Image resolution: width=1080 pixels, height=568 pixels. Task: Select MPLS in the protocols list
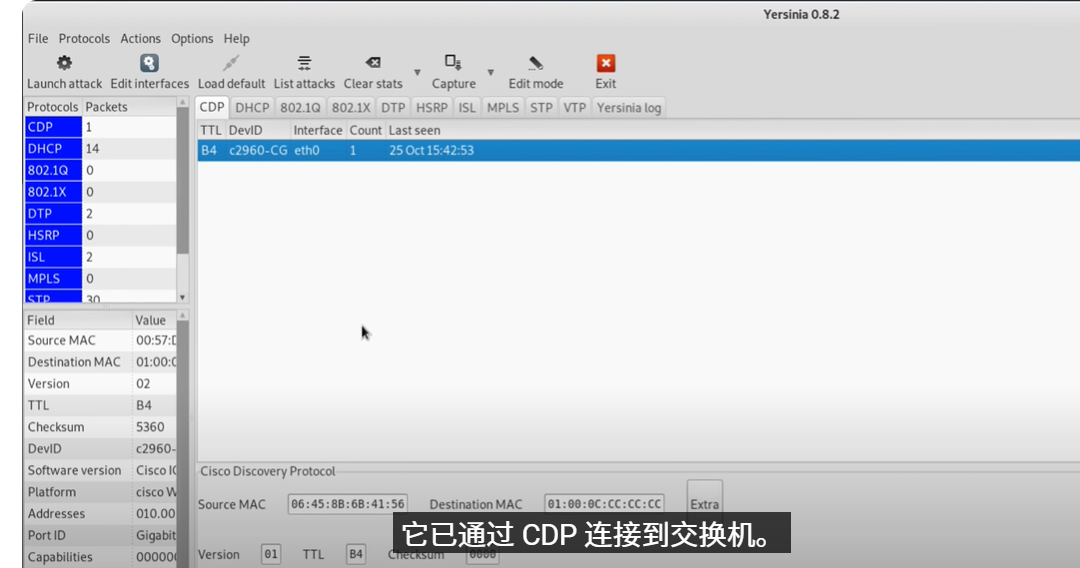pos(101,279)
